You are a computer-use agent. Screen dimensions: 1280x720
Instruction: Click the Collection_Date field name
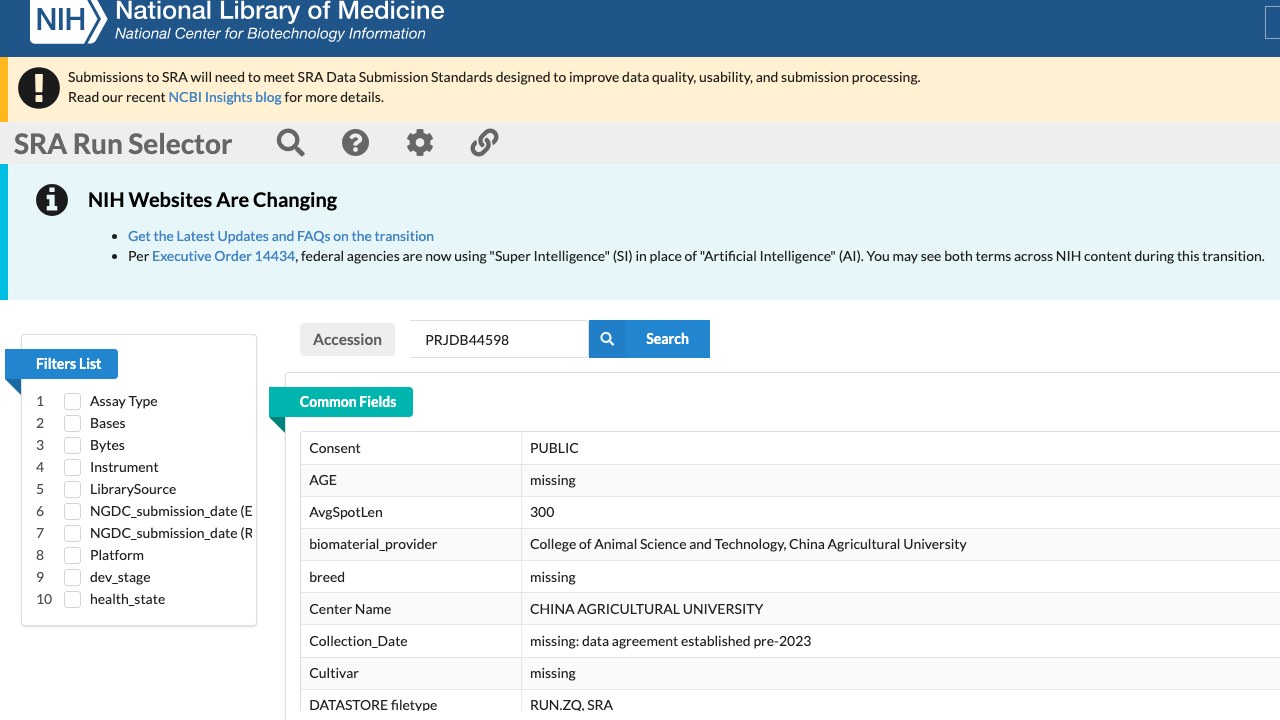coord(358,641)
